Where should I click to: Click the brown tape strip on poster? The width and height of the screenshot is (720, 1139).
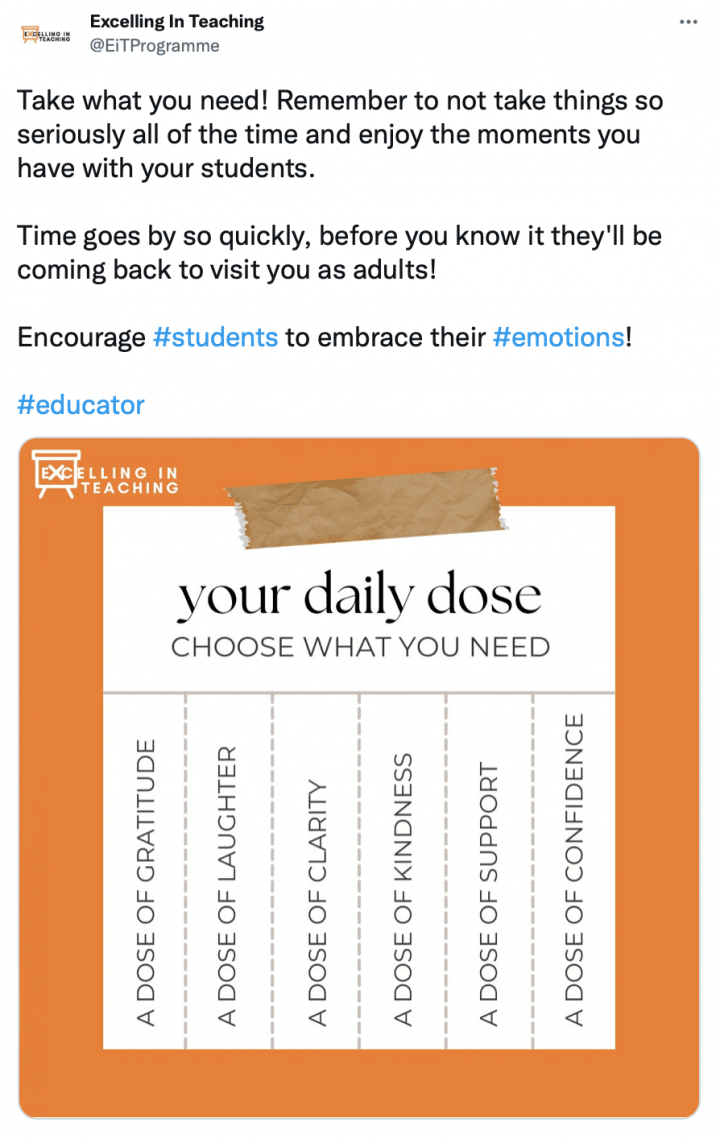tap(365, 510)
